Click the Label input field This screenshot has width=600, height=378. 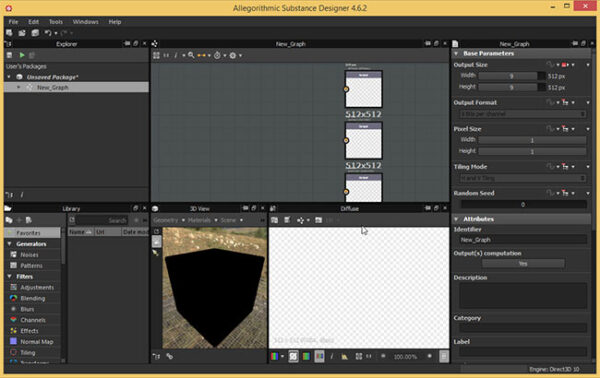(523, 352)
